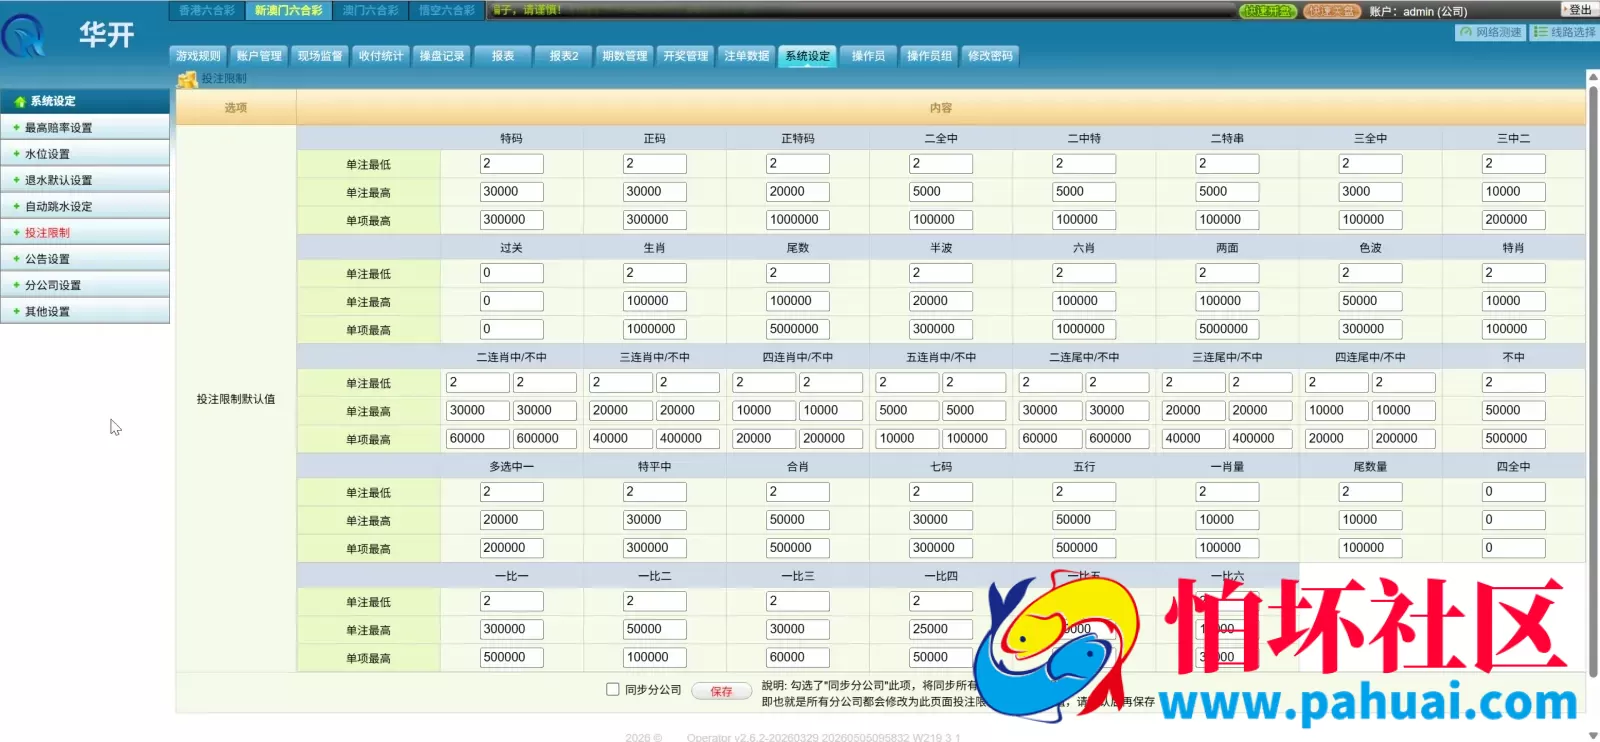Open 公告设置 in the sidebar

coord(85,259)
